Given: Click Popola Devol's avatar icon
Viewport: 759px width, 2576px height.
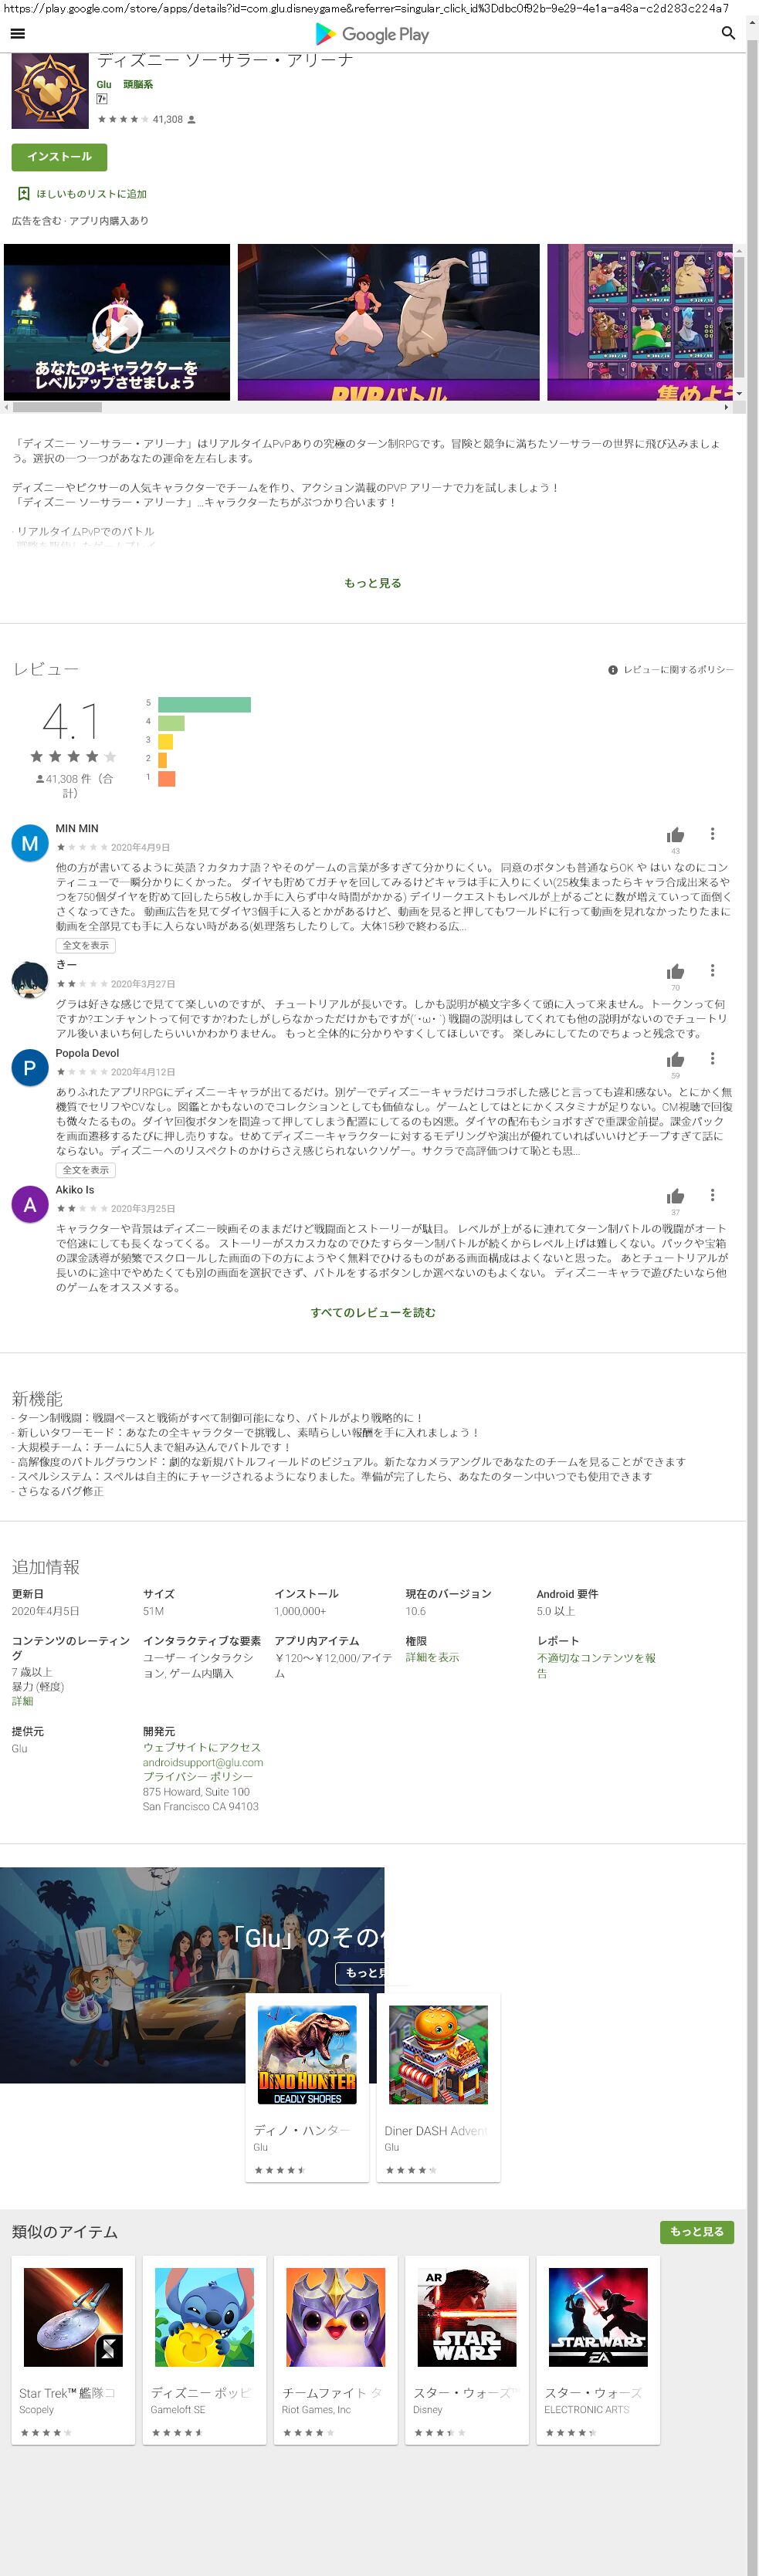Looking at the screenshot, I should (30, 1068).
